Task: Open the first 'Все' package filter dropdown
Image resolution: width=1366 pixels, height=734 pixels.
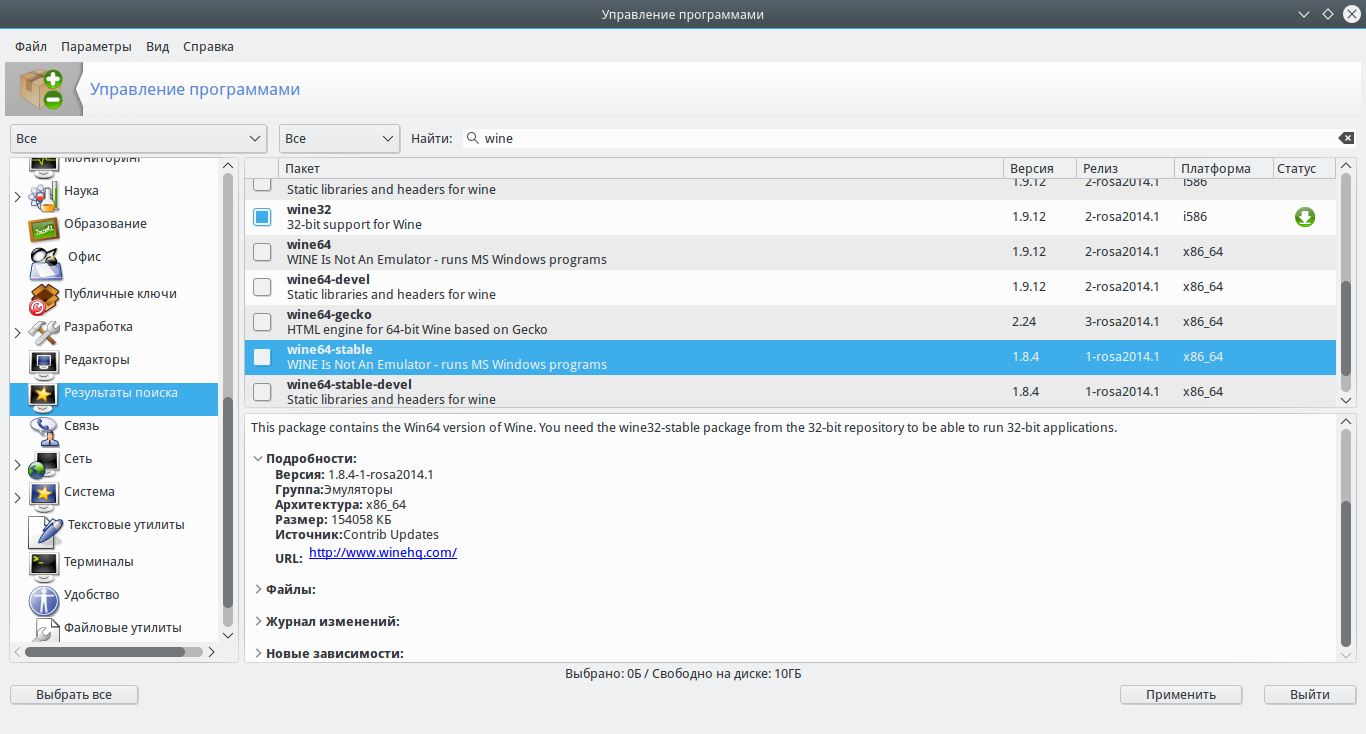Action: click(x=138, y=138)
